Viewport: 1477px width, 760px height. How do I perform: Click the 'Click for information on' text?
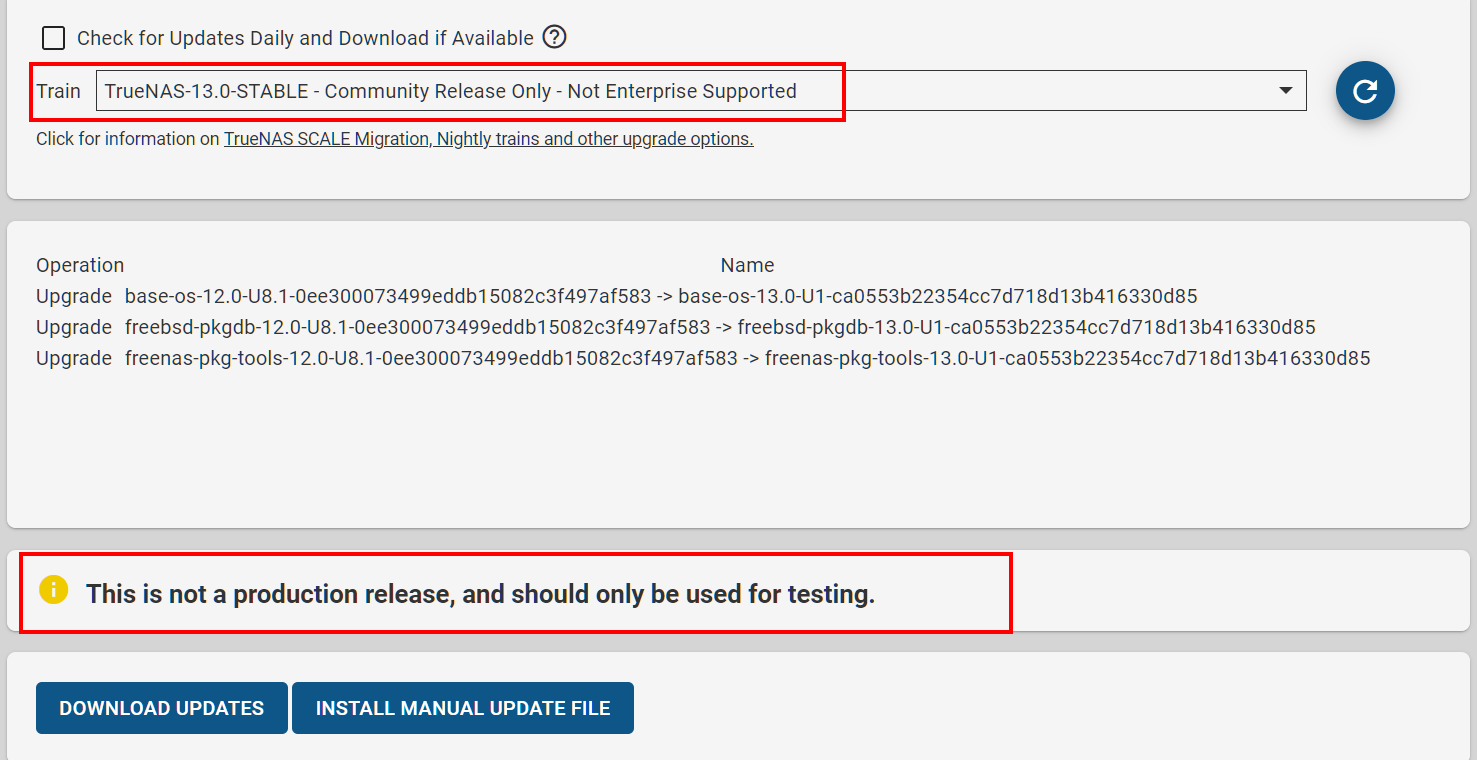128,139
